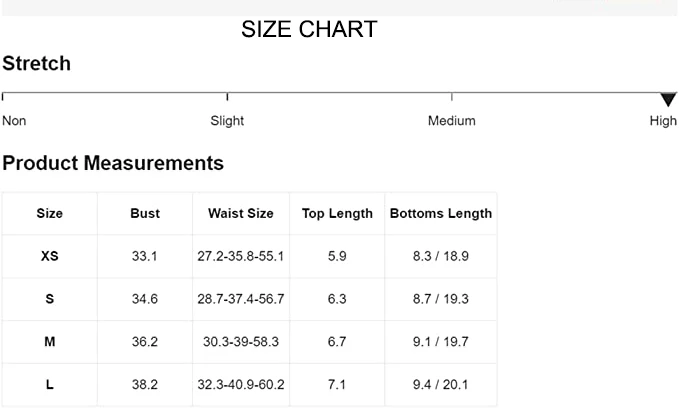Click the 9.4 / 20.1 bottoms length cell
The image size is (679, 408).
441,384
